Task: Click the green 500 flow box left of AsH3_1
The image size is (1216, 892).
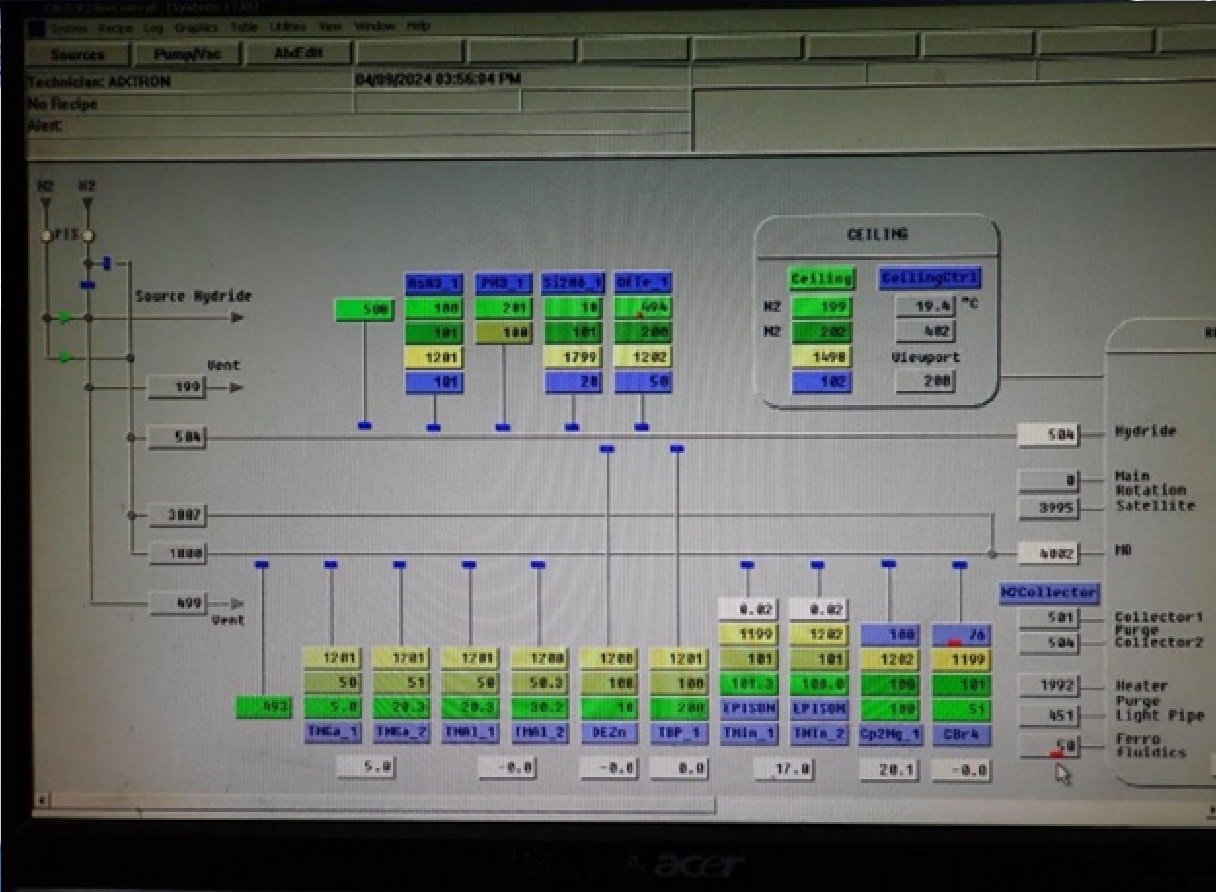Action: pos(363,311)
